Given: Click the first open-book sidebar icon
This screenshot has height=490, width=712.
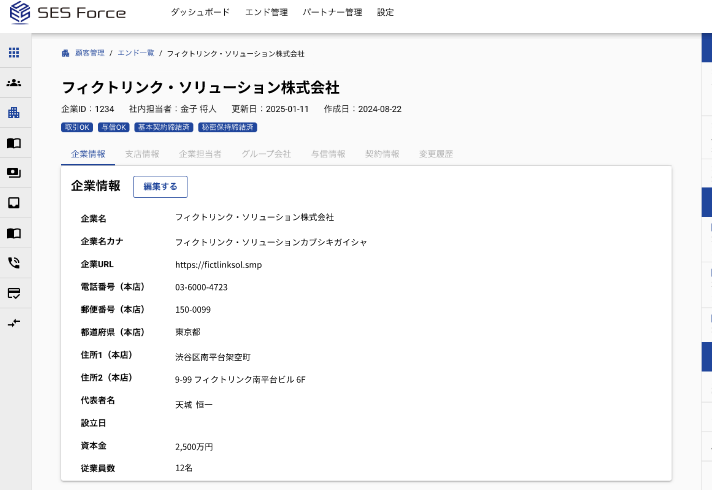Looking at the screenshot, I should [x=14, y=143].
